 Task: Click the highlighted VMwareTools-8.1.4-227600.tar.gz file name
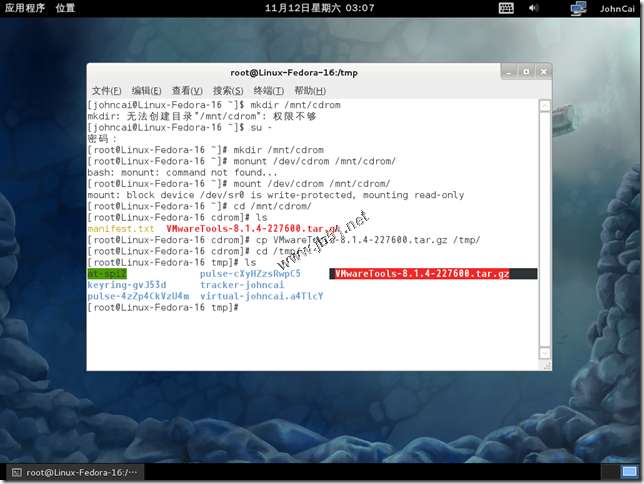click(x=422, y=274)
